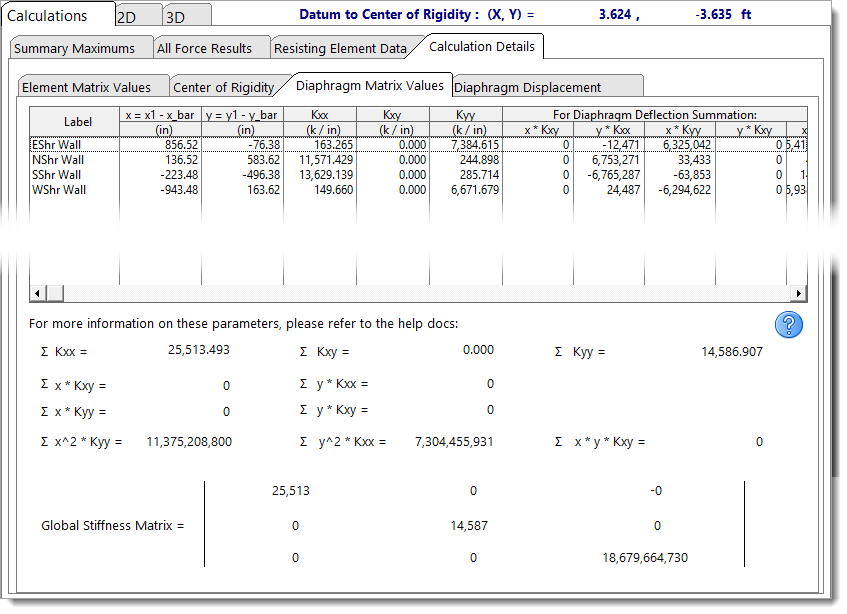The height and width of the screenshot is (614, 847).
Task: Click the -6,765,287 y * Kxx cell
Action: pos(609,175)
